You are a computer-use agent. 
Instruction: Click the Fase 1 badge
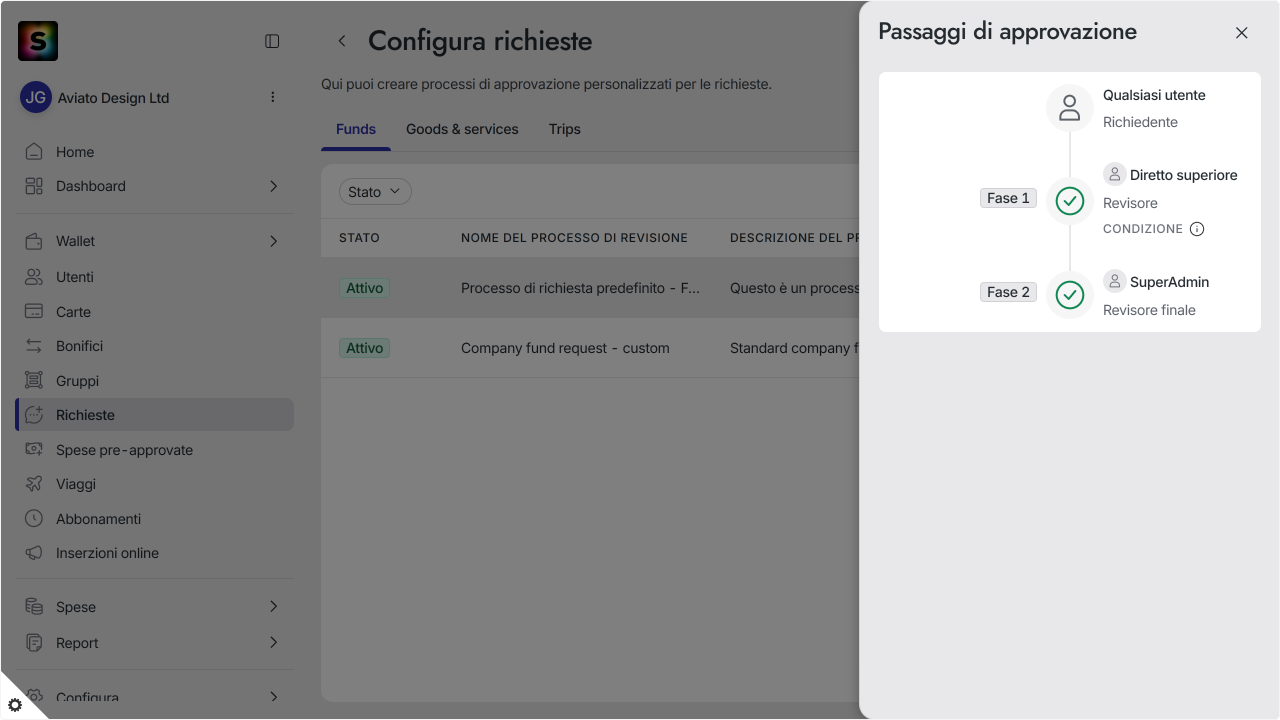click(x=1008, y=198)
